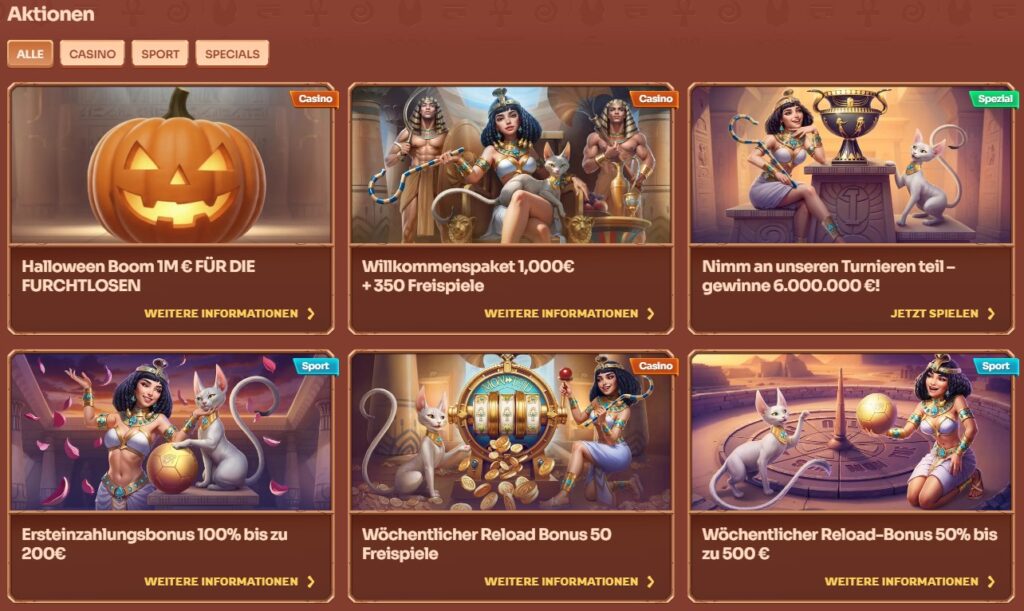Click the Sport badge on Reload-Bonus 50% card

pos(996,366)
